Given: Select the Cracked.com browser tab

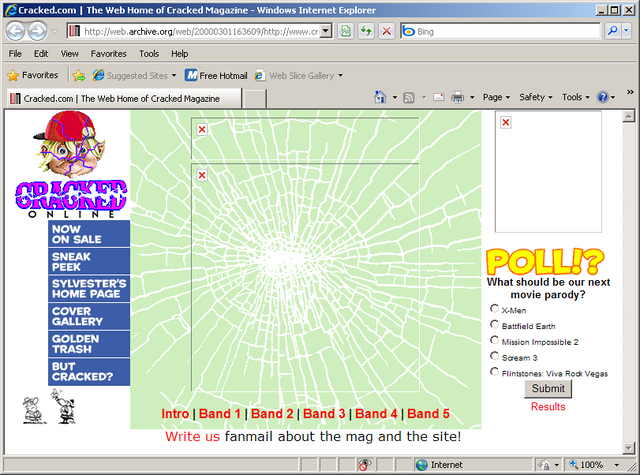Looking at the screenshot, I should tap(124, 98).
